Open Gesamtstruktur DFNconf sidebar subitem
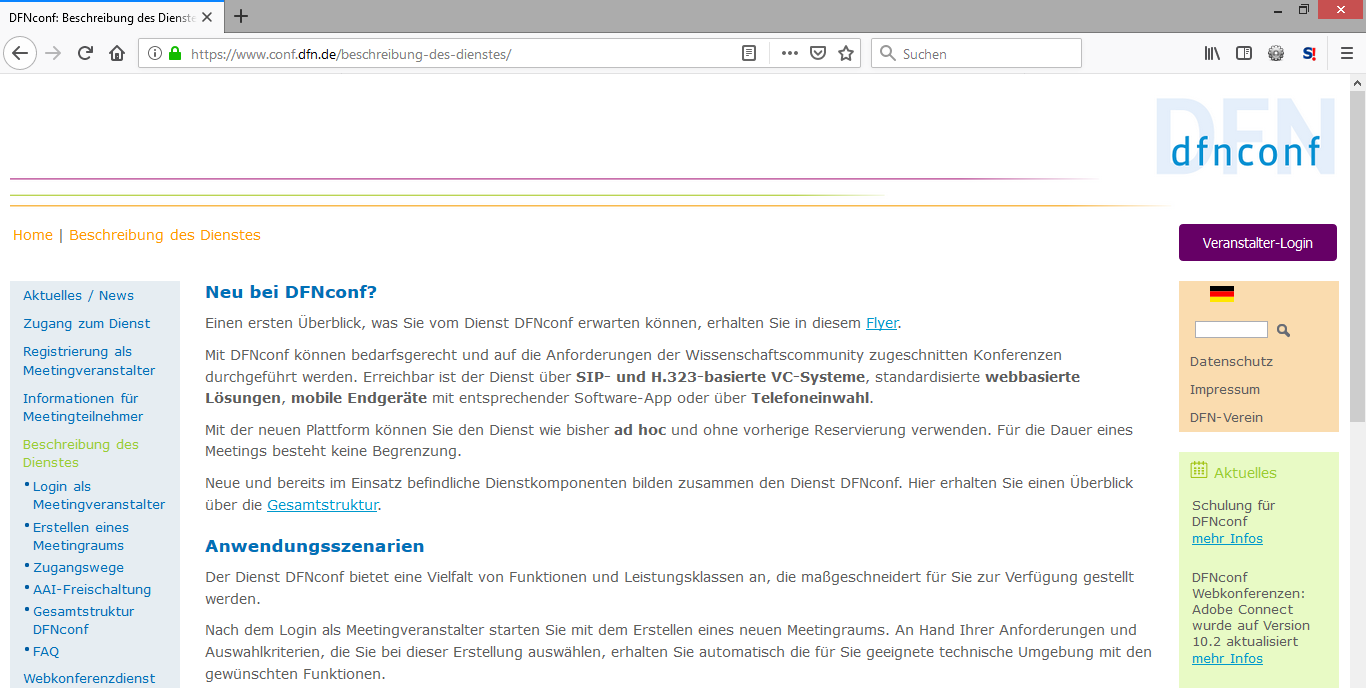This screenshot has width=1366, height=688. coord(83,620)
